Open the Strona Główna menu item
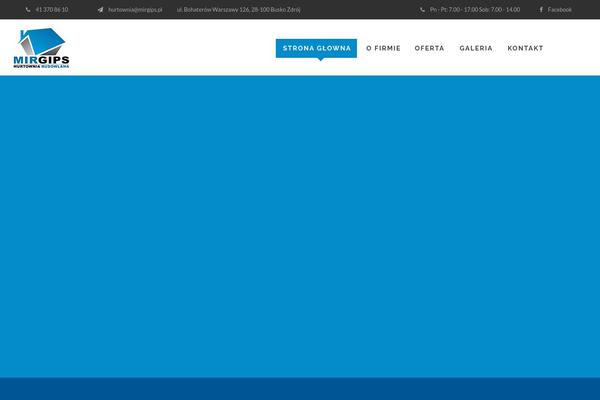 (x=316, y=48)
